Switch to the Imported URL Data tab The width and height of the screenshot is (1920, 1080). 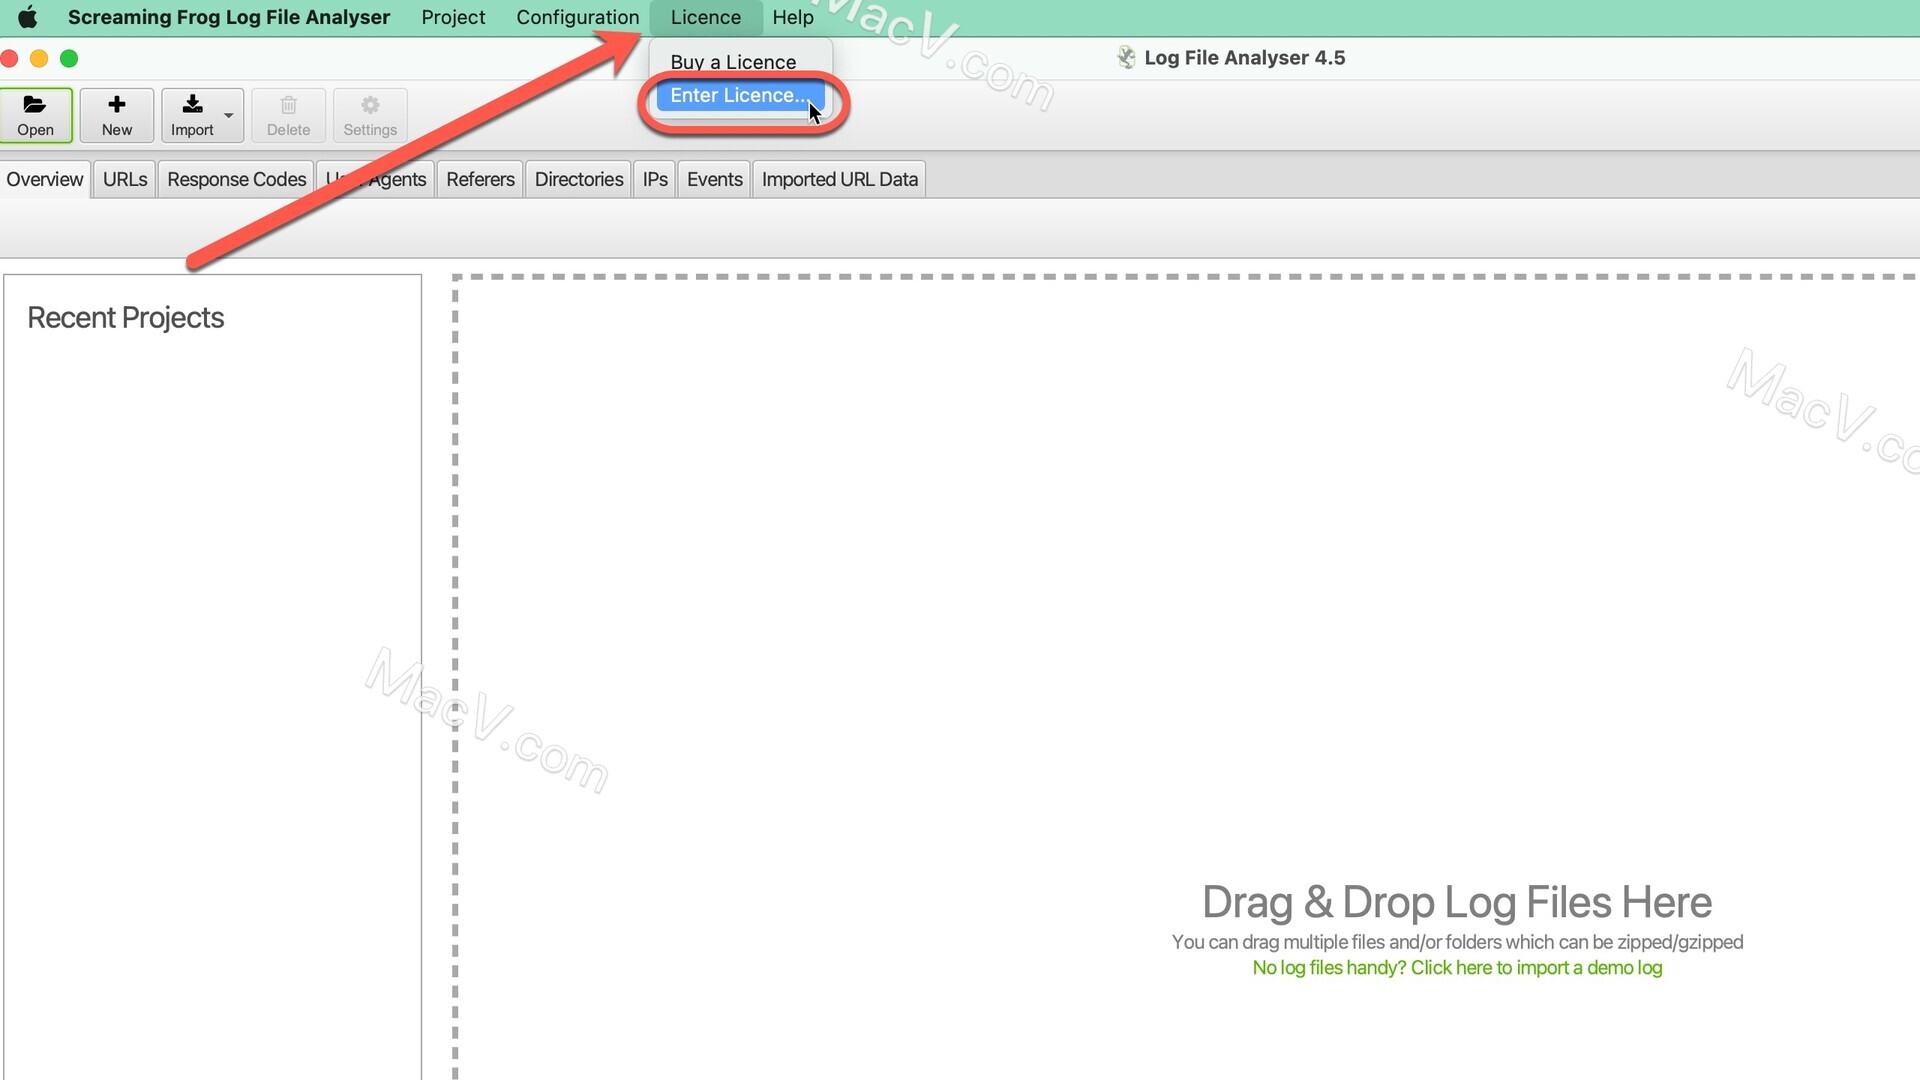(840, 179)
